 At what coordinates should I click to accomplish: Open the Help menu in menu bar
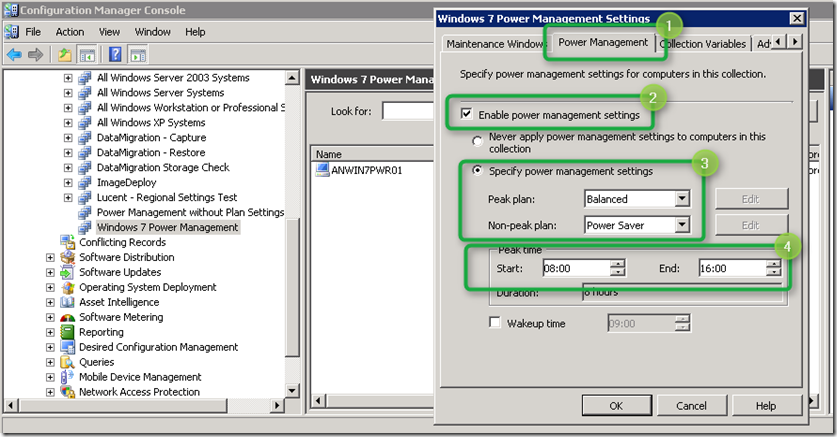point(195,32)
